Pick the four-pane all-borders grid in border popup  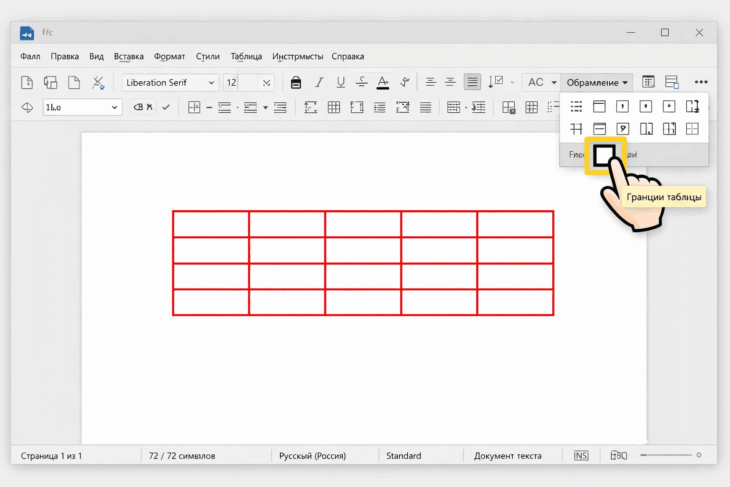click(x=692, y=129)
